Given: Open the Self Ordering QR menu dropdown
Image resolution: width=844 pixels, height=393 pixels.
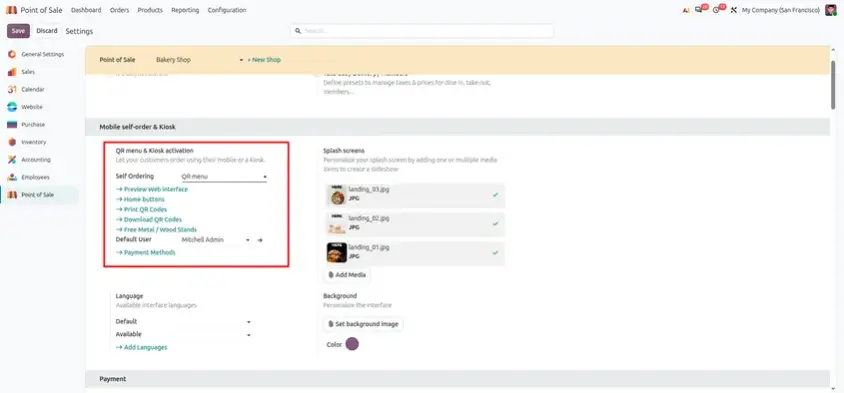Looking at the screenshot, I should [x=224, y=177].
